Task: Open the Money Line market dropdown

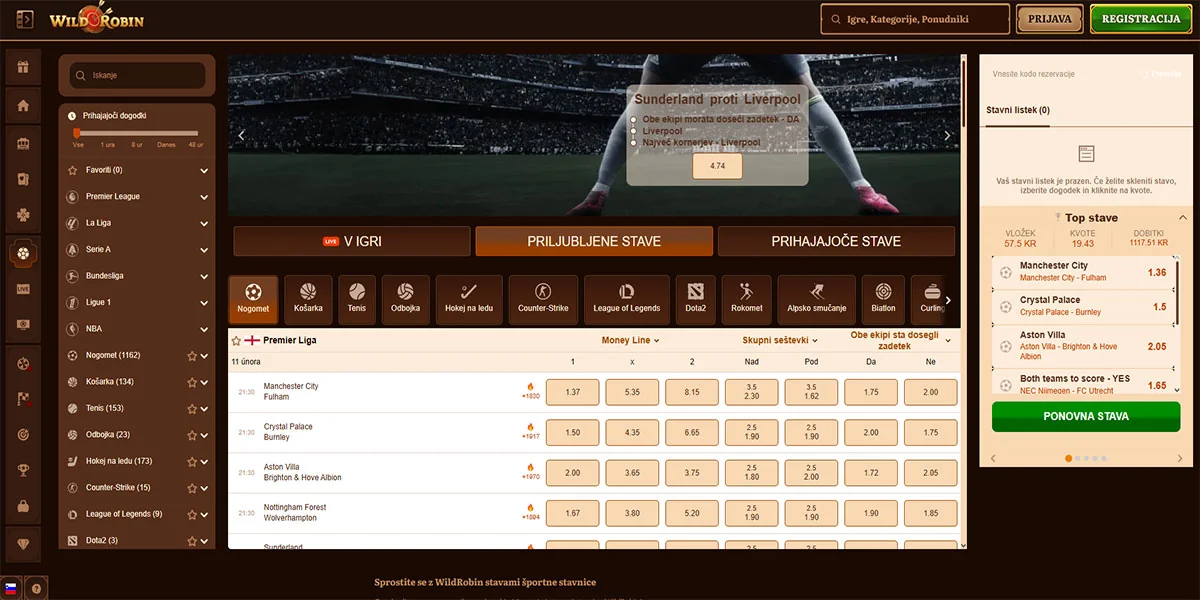Action: (630, 341)
